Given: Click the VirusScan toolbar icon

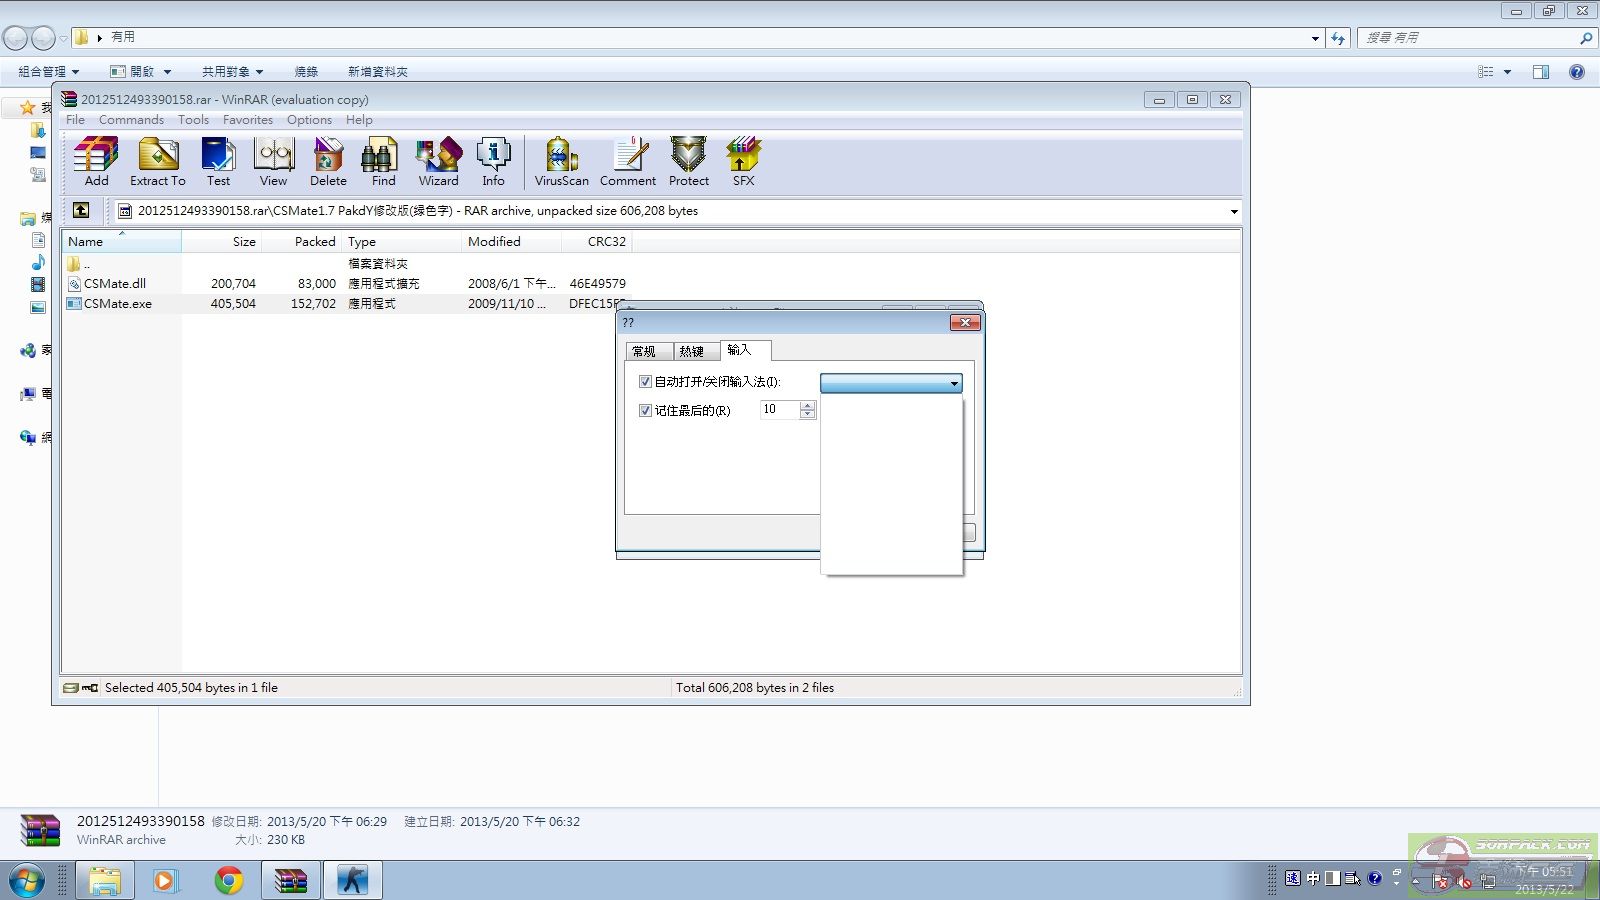Looking at the screenshot, I should [561, 162].
